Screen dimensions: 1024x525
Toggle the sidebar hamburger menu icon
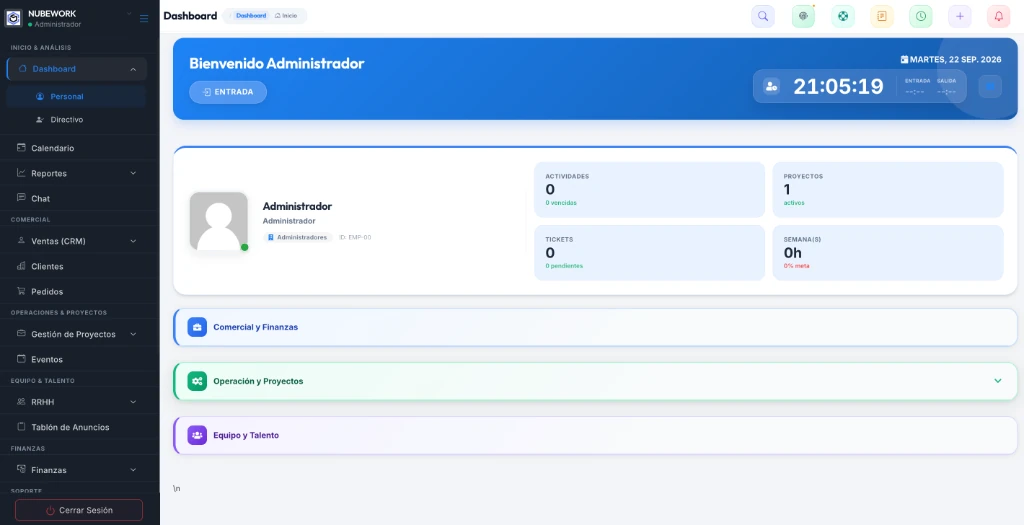[144, 18]
